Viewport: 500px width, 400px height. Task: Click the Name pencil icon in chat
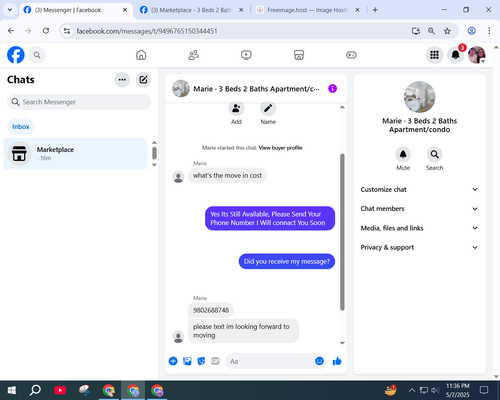(x=268, y=108)
